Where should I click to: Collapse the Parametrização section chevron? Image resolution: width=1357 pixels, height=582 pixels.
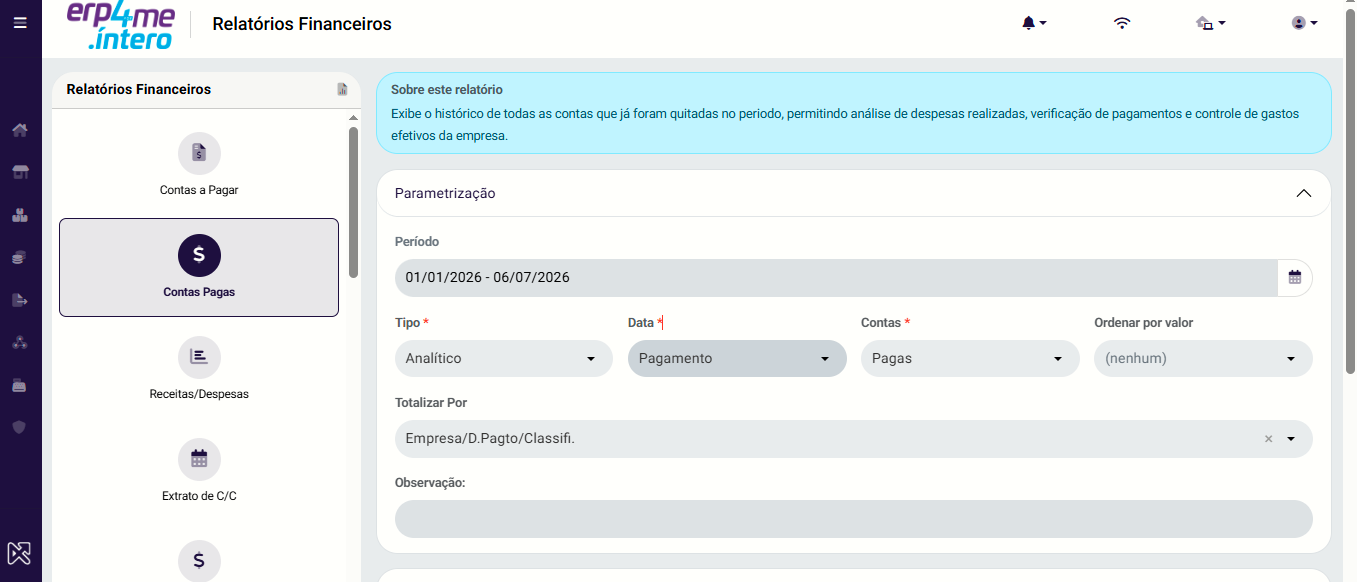point(1303,193)
